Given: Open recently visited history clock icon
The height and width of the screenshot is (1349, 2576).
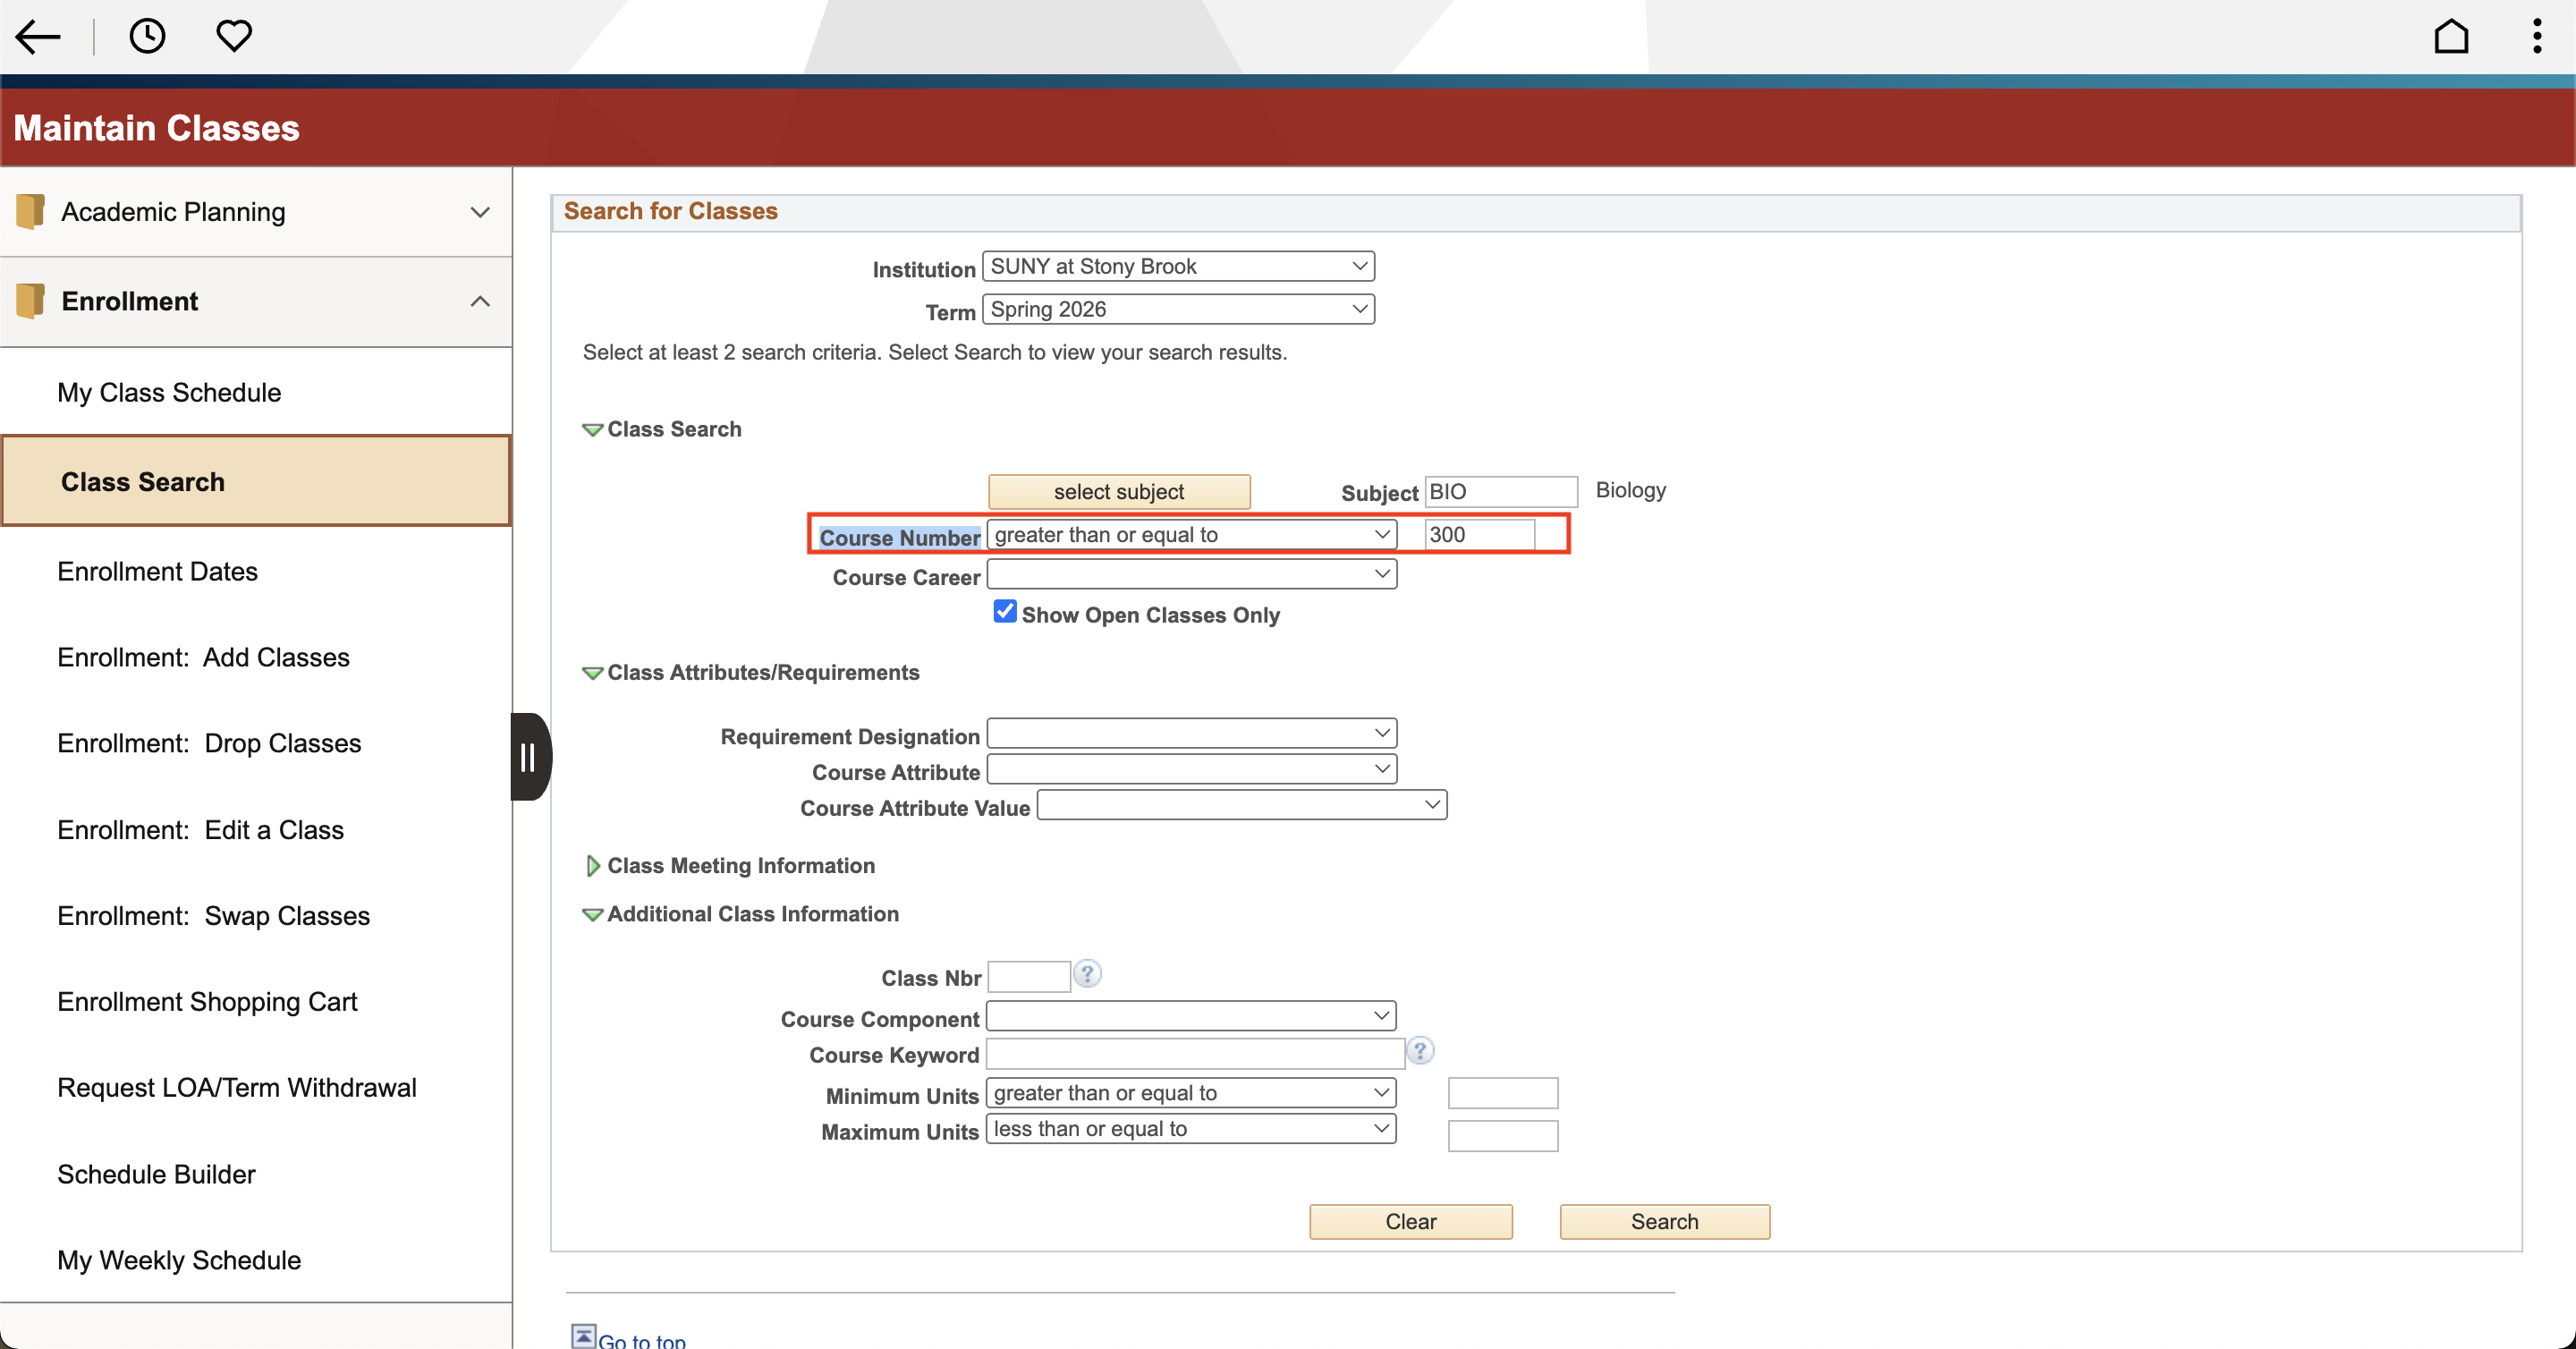Looking at the screenshot, I should [147, 36].
